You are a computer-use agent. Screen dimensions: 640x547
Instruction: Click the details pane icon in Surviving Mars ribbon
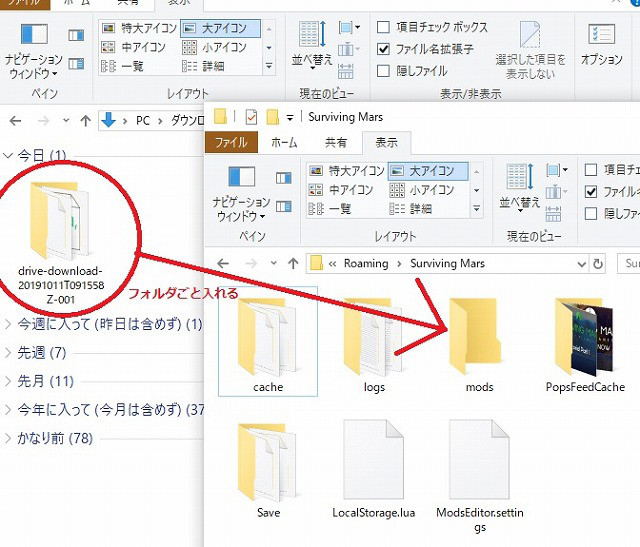coord(283,207)
